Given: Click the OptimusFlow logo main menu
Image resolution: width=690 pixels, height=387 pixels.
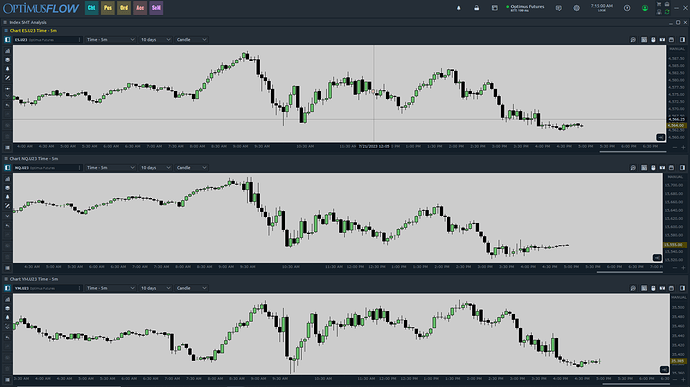Looking at the screenshot, I should 41,8.
